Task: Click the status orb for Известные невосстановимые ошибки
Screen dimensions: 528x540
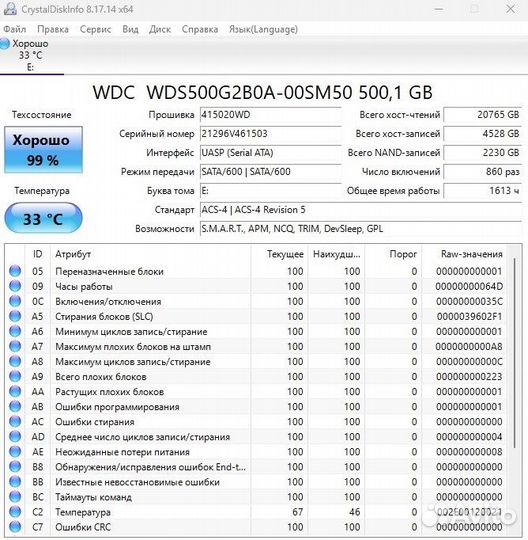Action: (x=15, y=481)
